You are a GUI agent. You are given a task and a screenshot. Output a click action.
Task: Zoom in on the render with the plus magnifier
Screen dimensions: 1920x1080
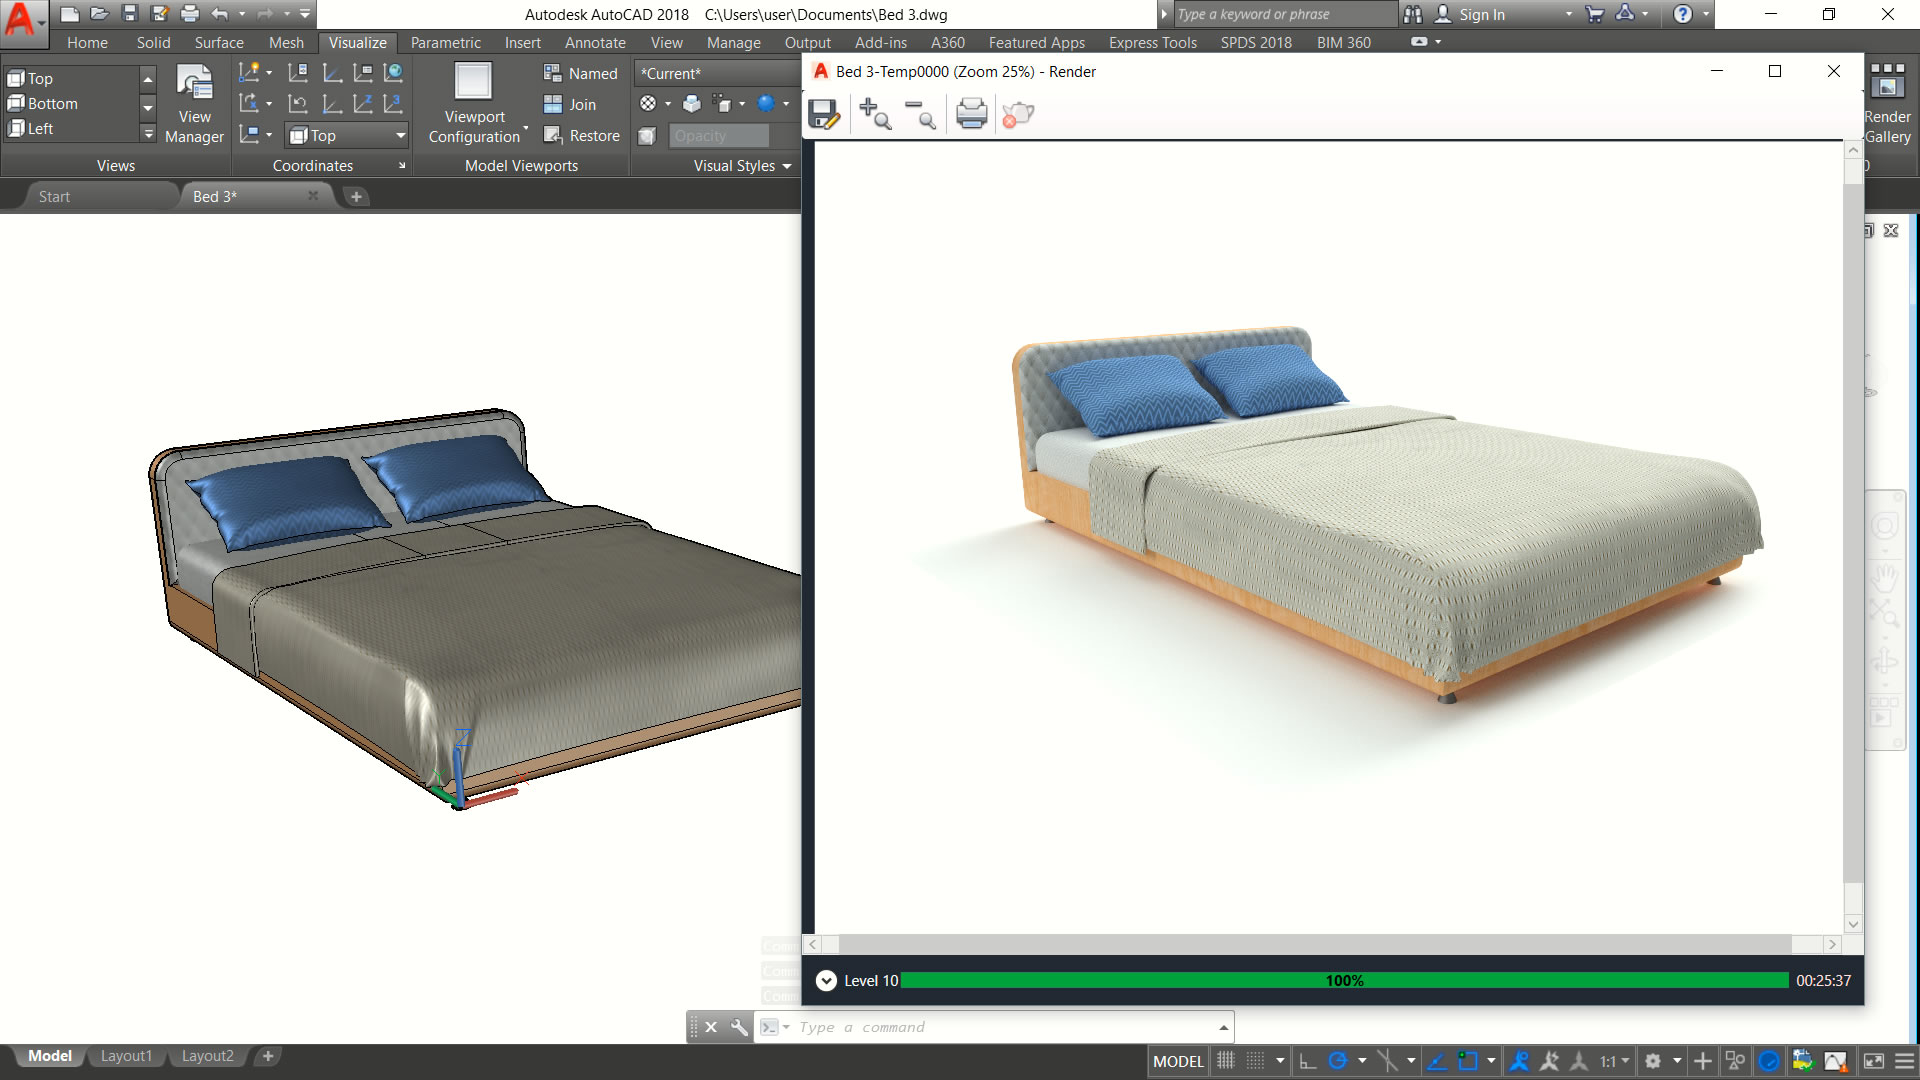(x=875, y=114)
